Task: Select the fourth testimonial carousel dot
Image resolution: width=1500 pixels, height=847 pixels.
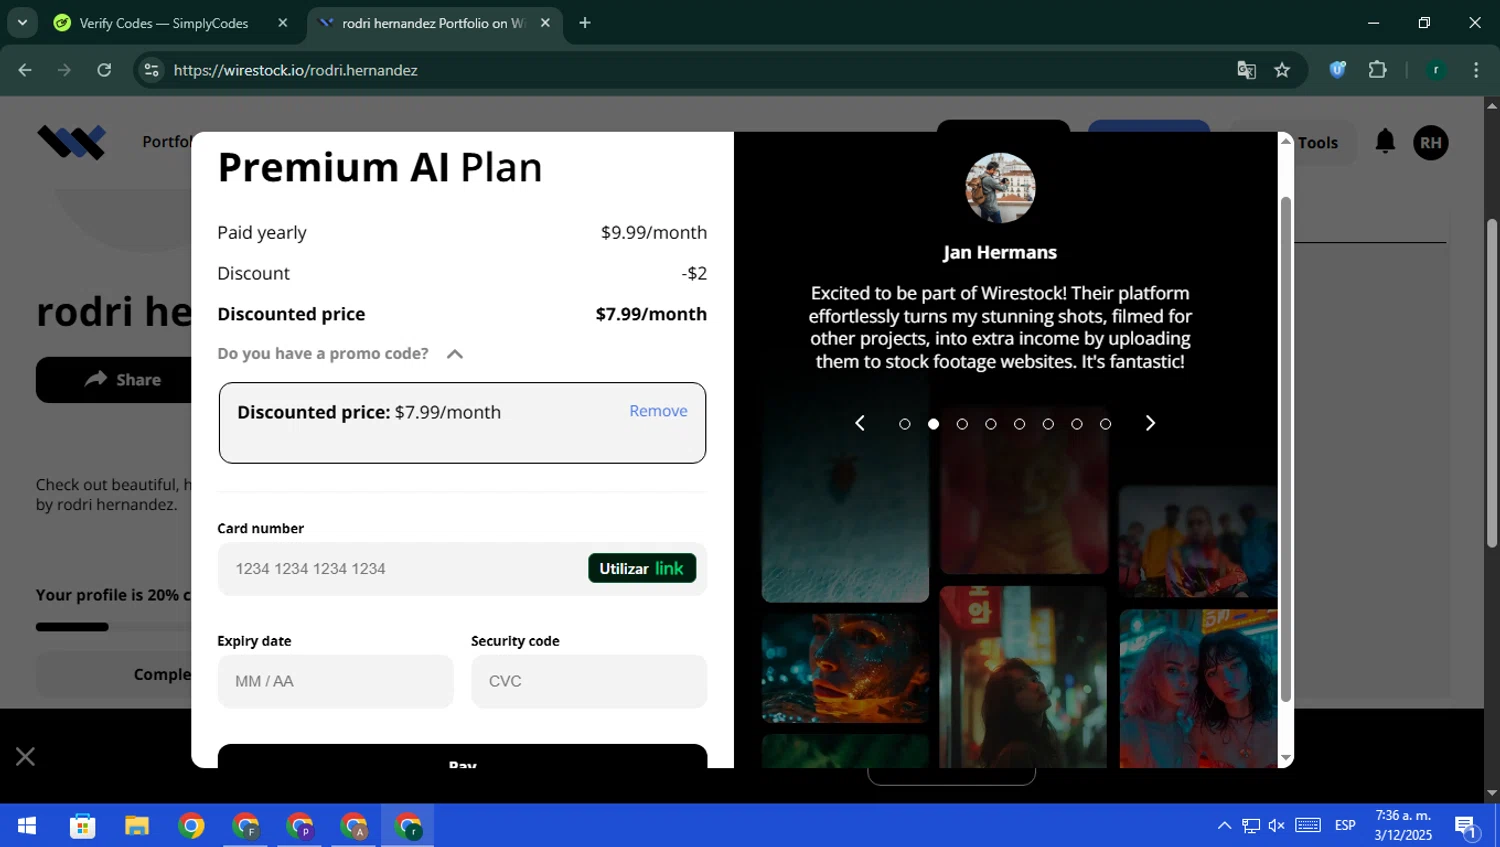Action: pyautogui.click(x=991, y=424)
